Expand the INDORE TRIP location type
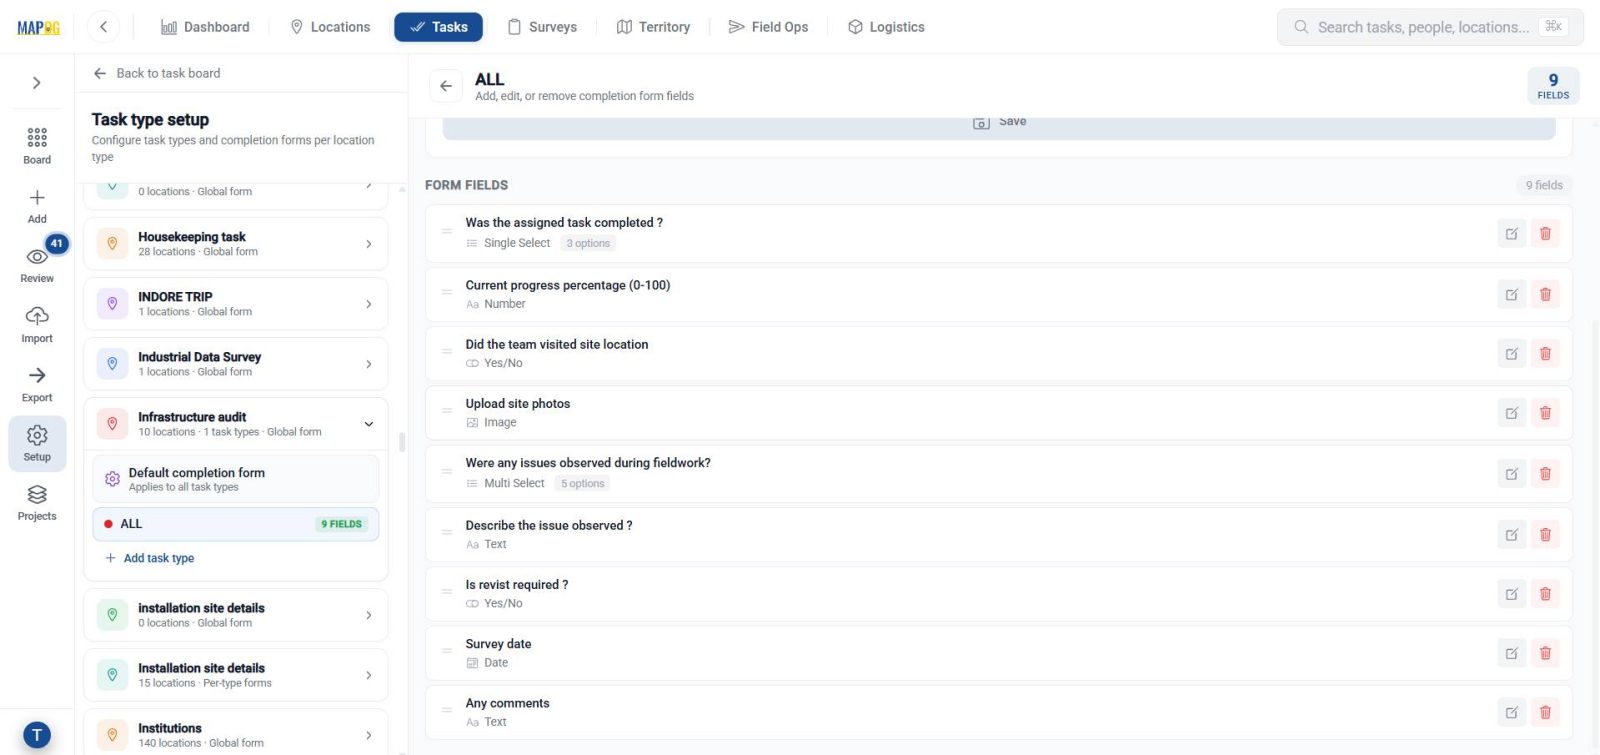 coord(369,304)
